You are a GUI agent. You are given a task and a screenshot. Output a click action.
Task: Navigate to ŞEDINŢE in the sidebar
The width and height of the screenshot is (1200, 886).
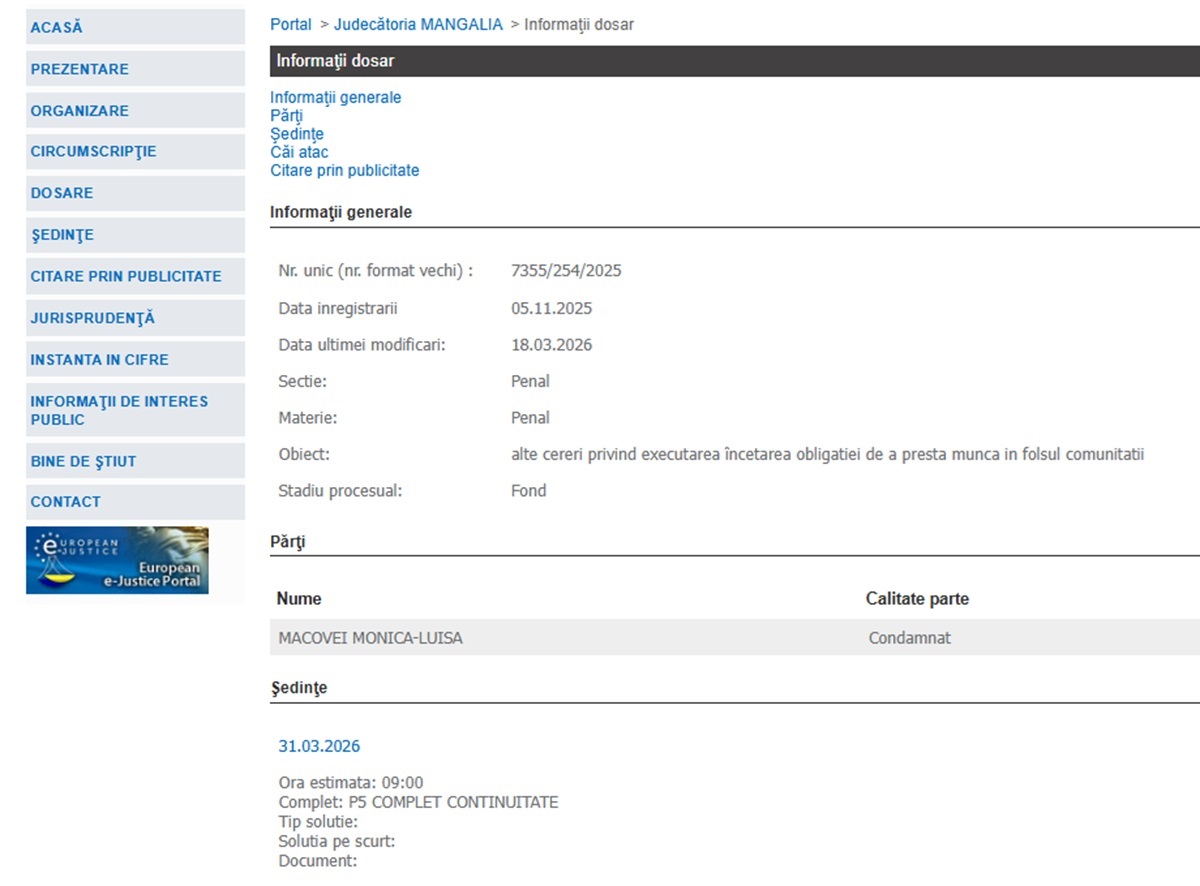click(62, 235)
